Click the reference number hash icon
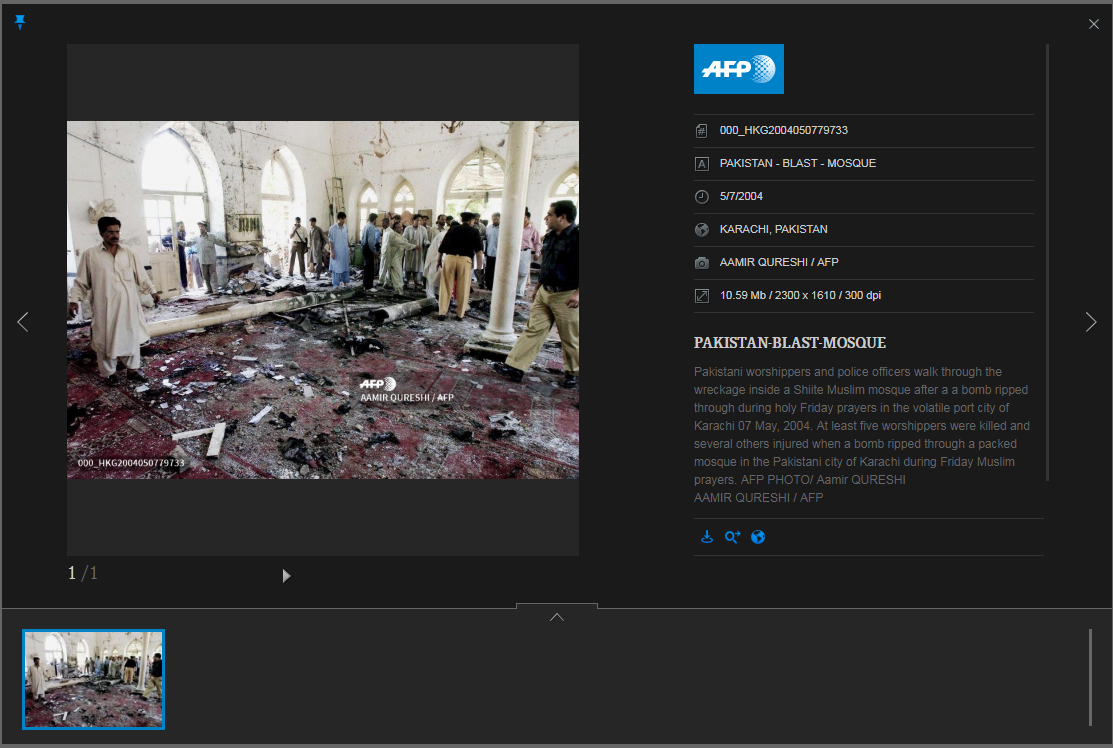The image size is (1113, 748). (701, 131)
